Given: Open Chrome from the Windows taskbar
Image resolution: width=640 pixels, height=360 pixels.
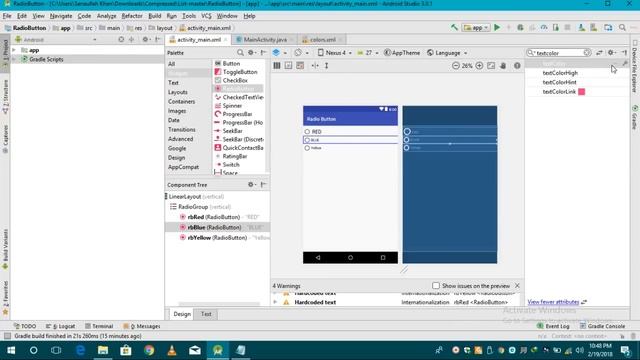Looking at the screenshot, I should 149,350.
